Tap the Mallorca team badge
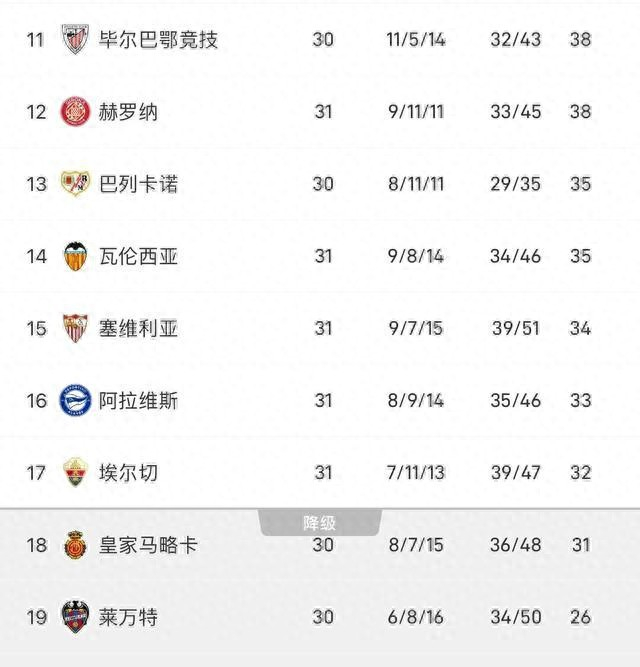The width and height of the screenshot is (640, 667). [x=76, y=545]
